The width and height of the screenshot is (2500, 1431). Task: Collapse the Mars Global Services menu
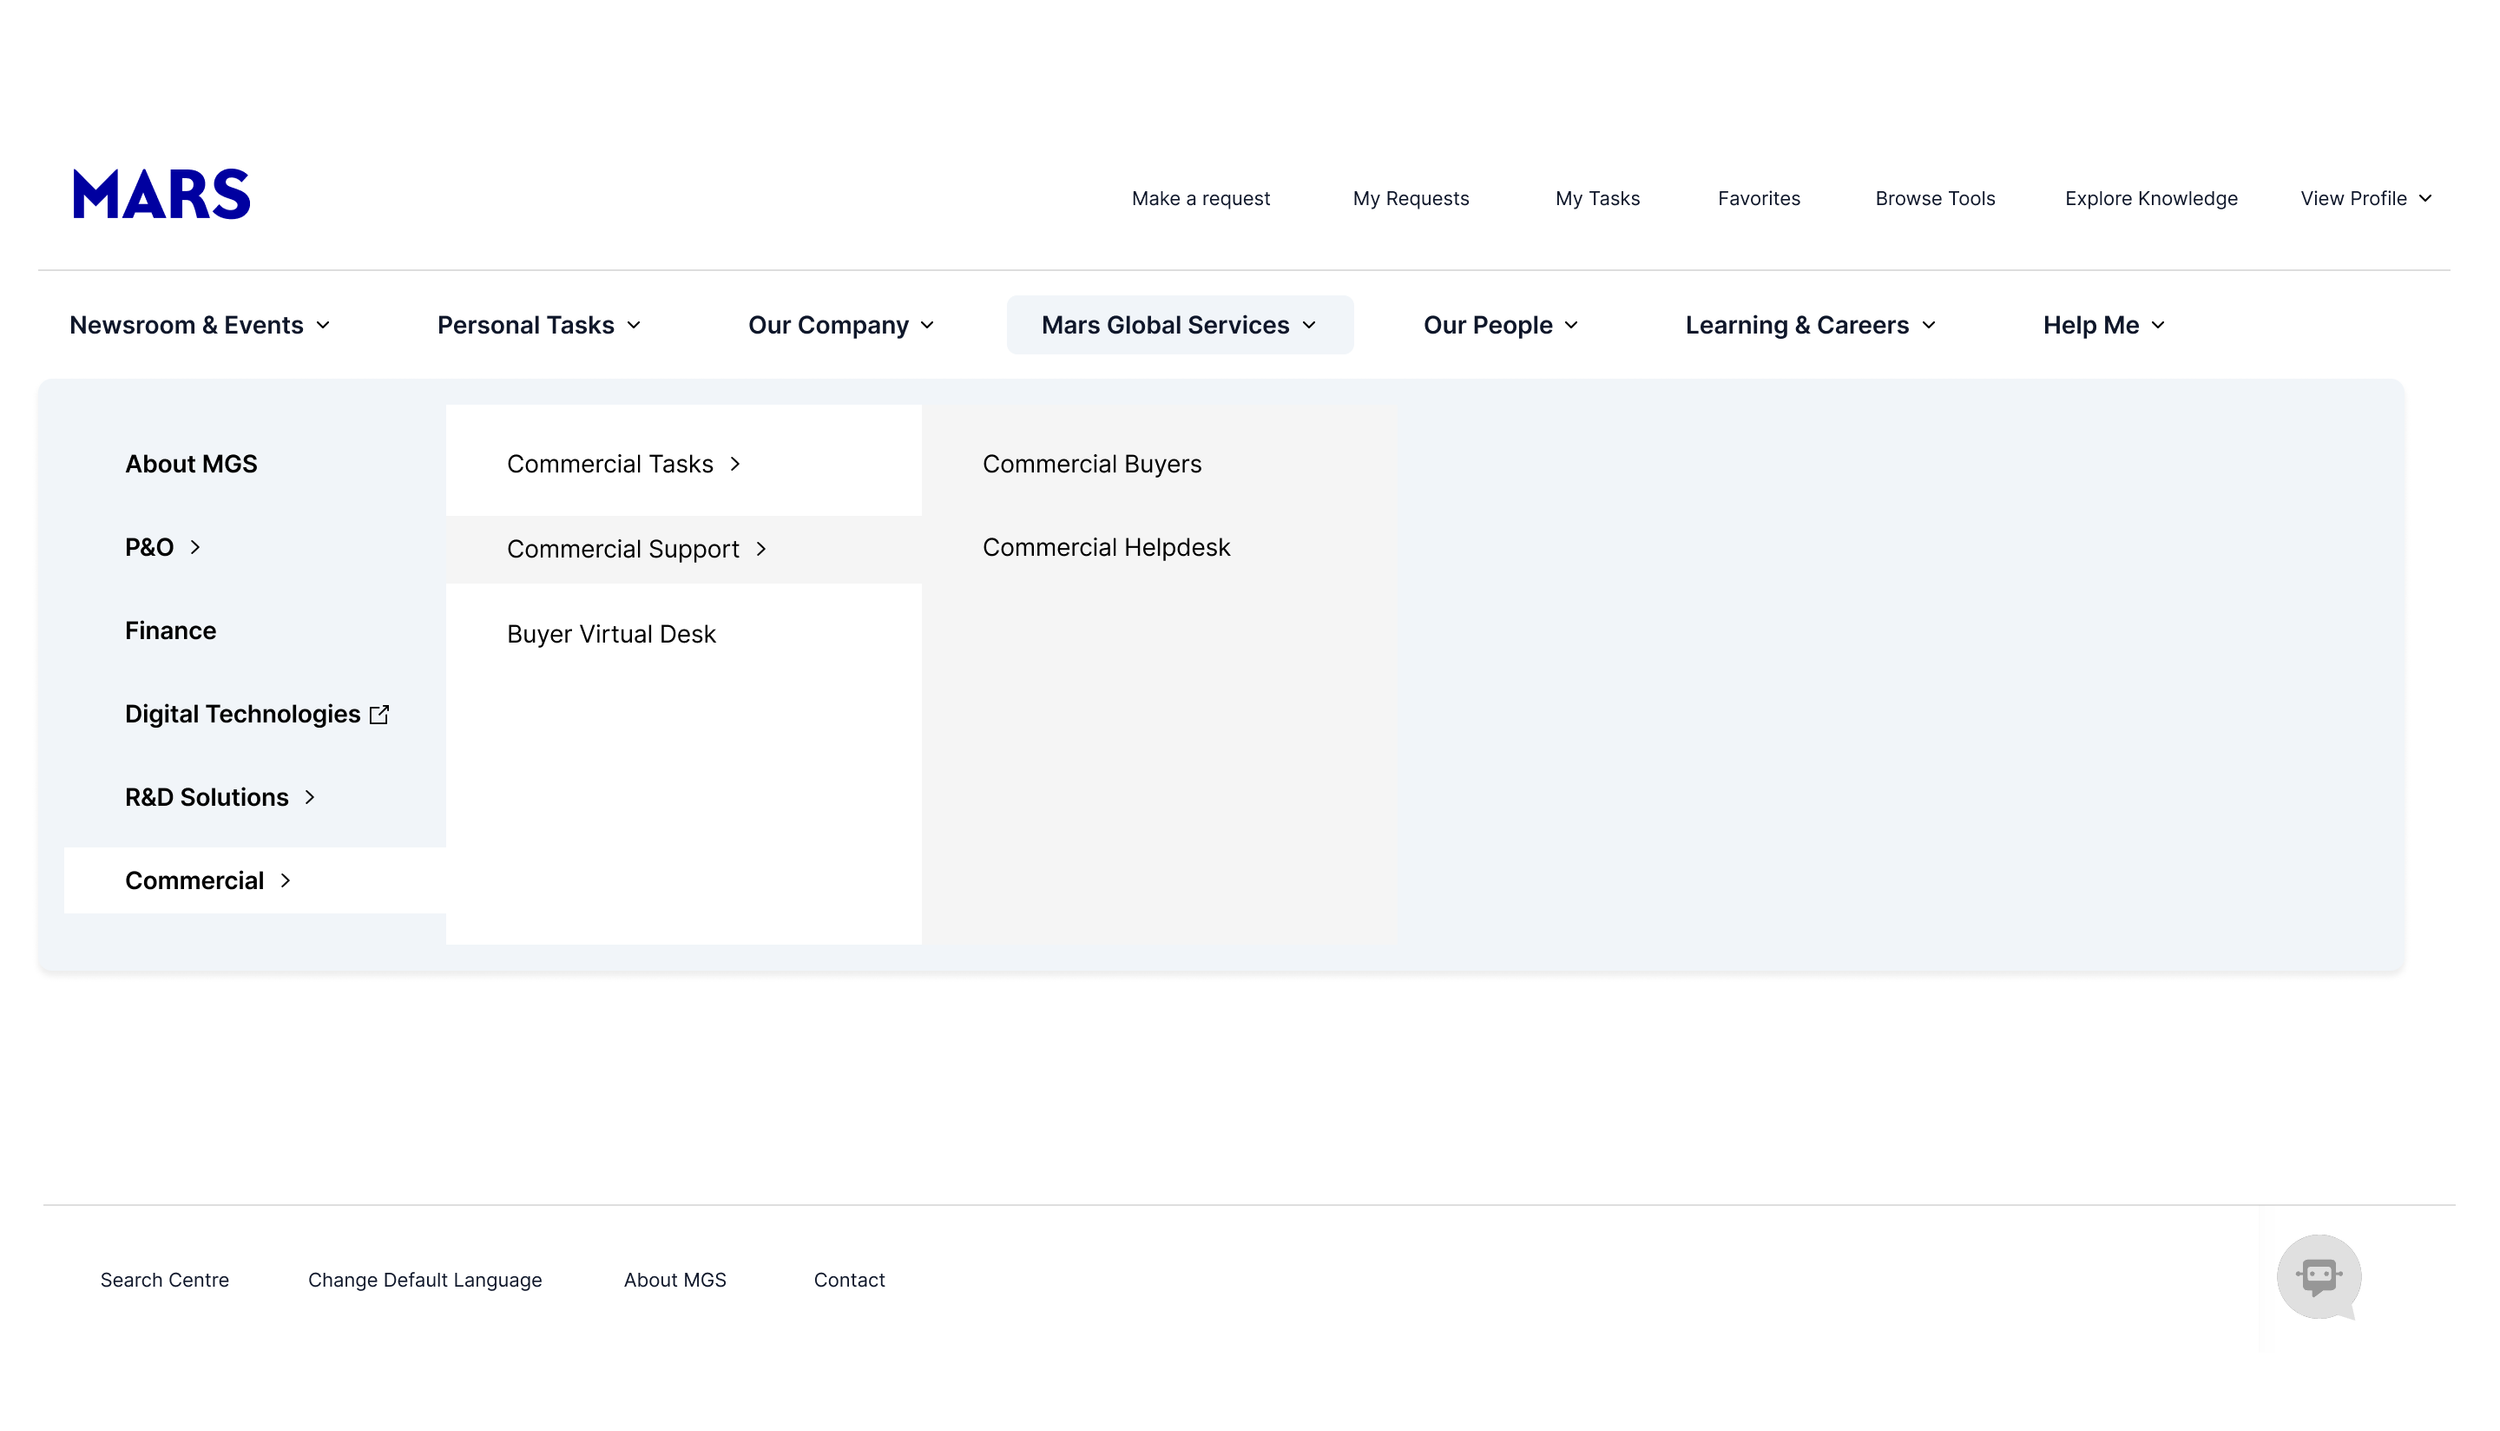click(1179, 325)
